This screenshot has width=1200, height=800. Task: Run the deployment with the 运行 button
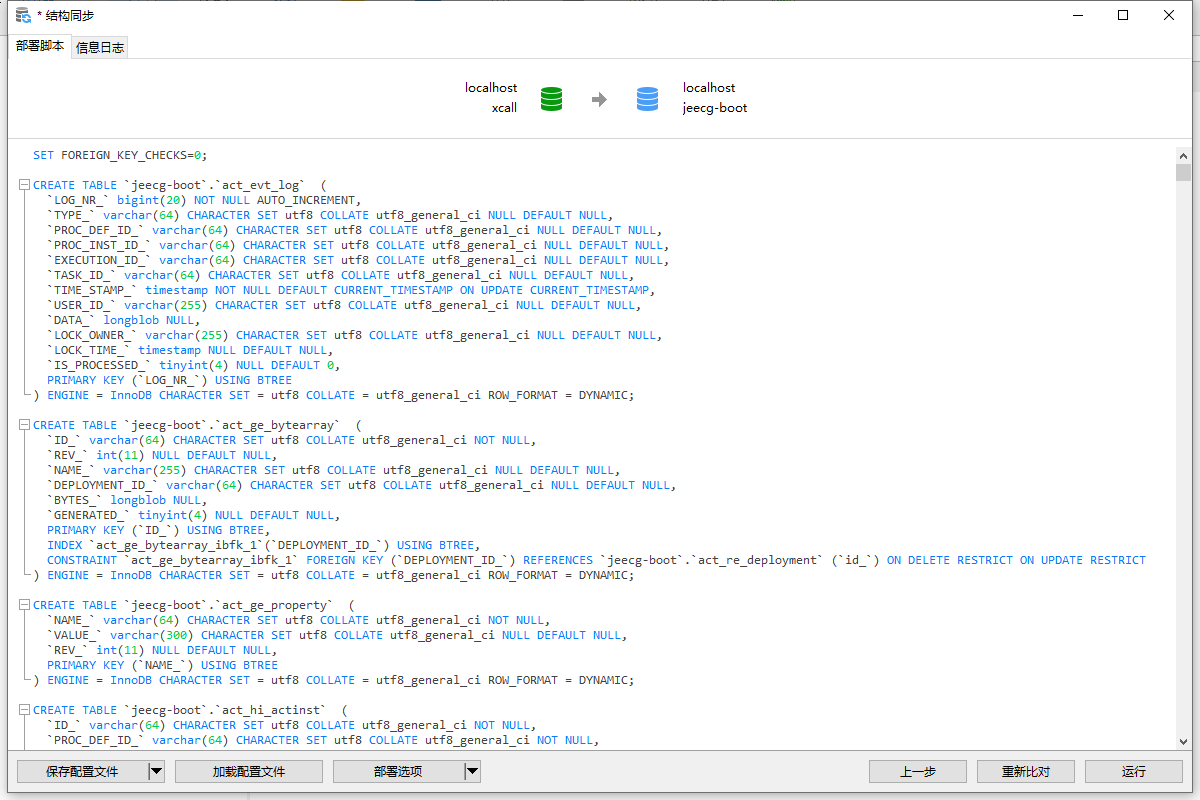click(1133, 771)
